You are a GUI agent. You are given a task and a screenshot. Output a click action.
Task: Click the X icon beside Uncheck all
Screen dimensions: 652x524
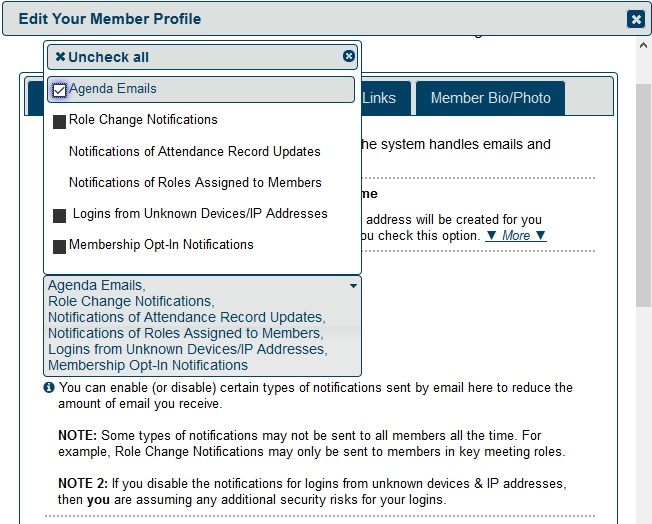click(x=60, y=57)
